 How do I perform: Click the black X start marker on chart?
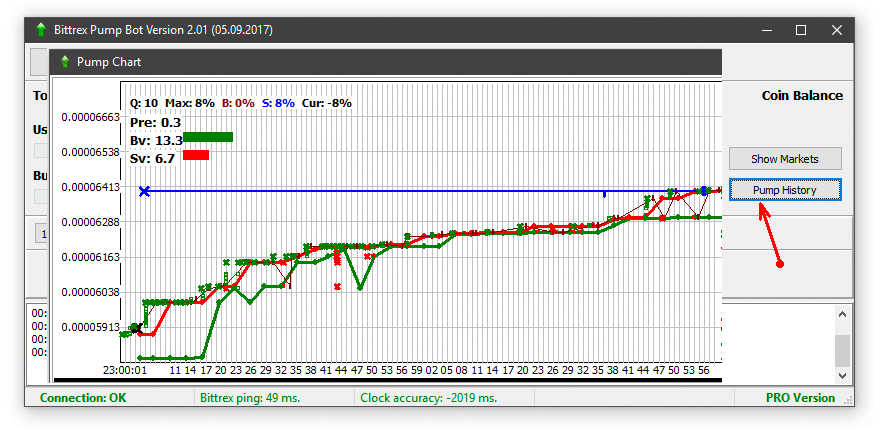[x=136, y=329]
